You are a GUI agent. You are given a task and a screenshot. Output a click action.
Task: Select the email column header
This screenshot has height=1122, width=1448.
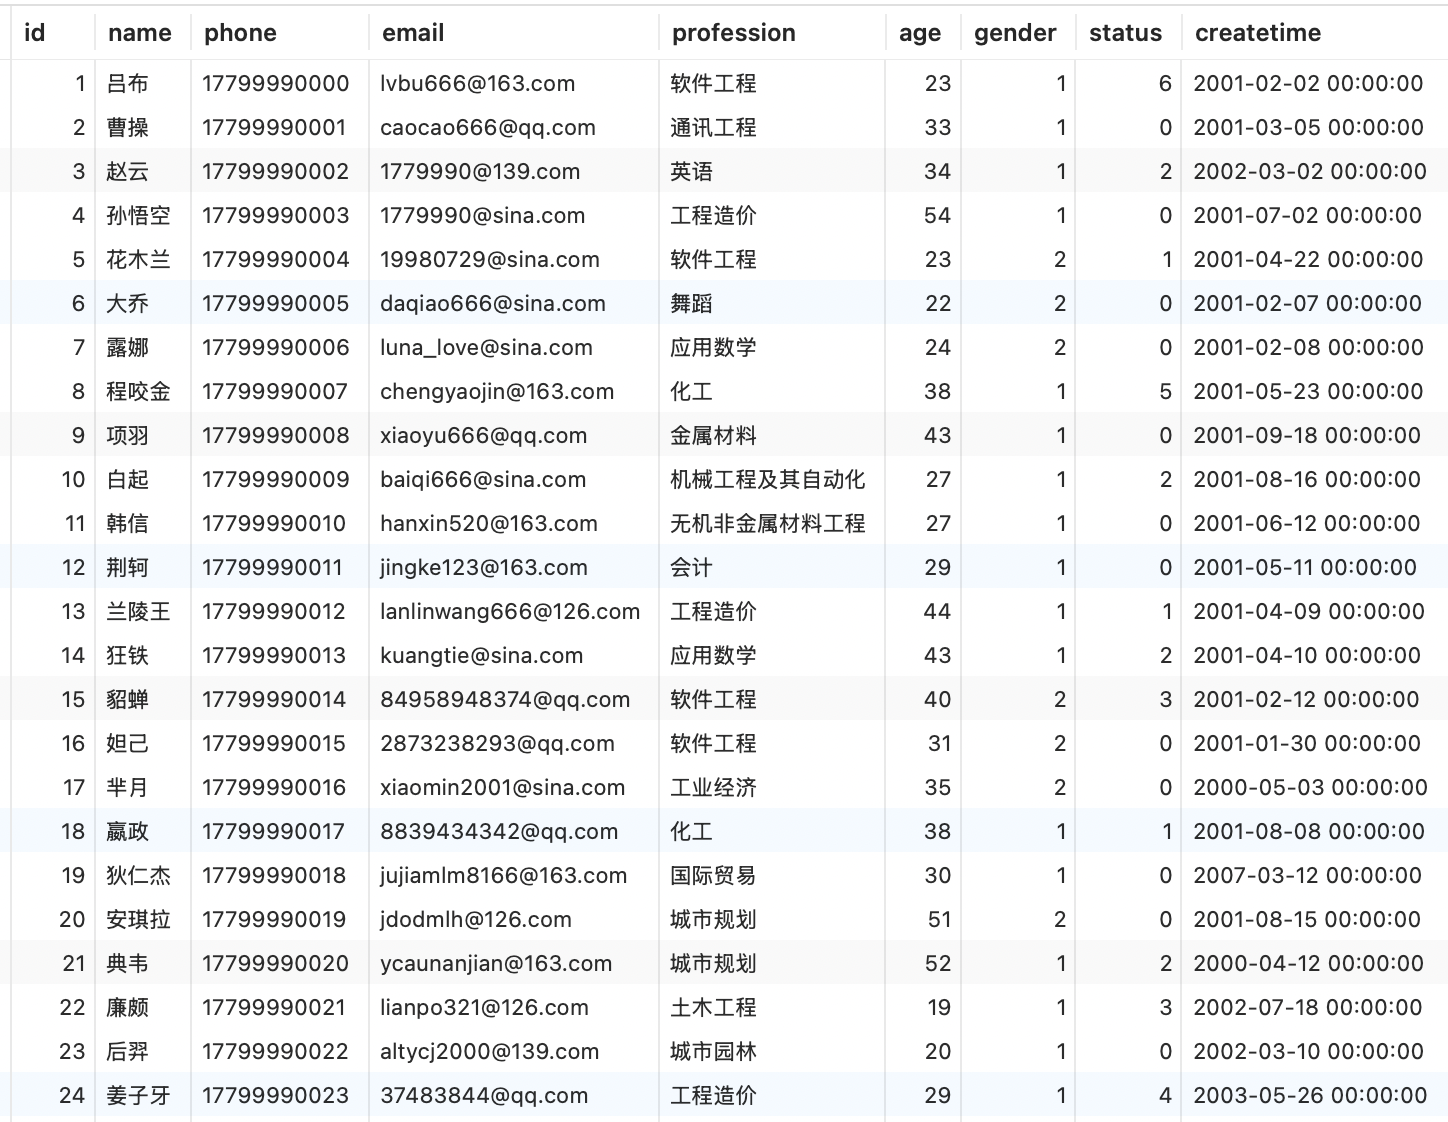(413, 33)
